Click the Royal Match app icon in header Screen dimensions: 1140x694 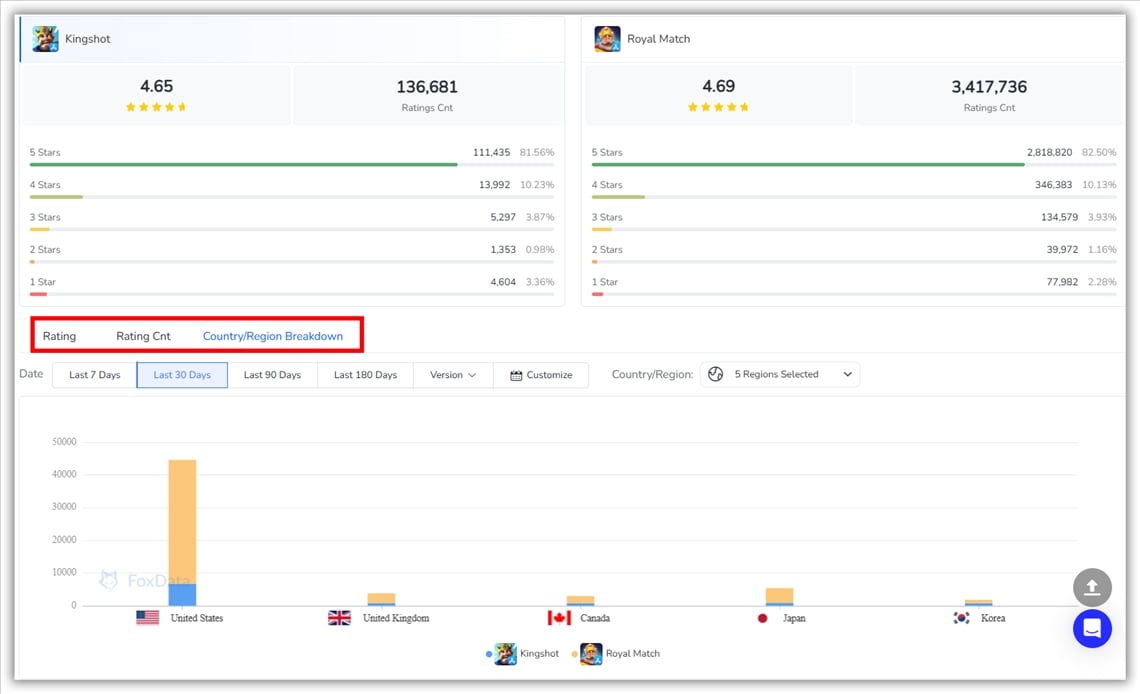607,39
